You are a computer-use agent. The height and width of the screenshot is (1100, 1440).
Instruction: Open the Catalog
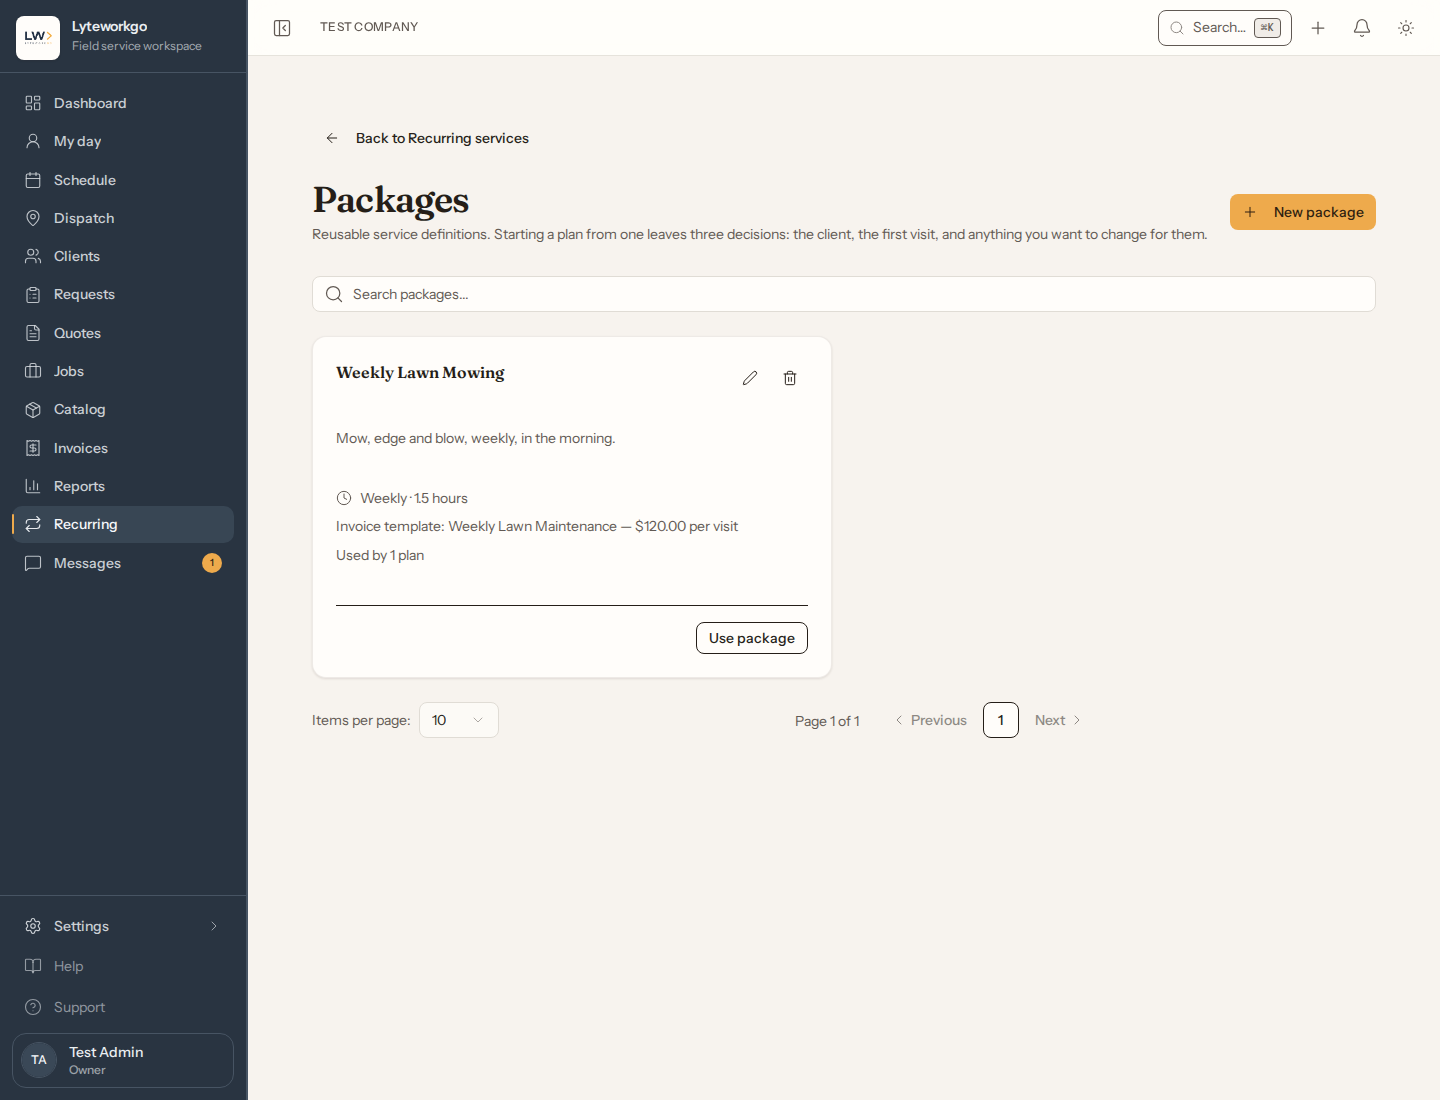tap(123, 409)
